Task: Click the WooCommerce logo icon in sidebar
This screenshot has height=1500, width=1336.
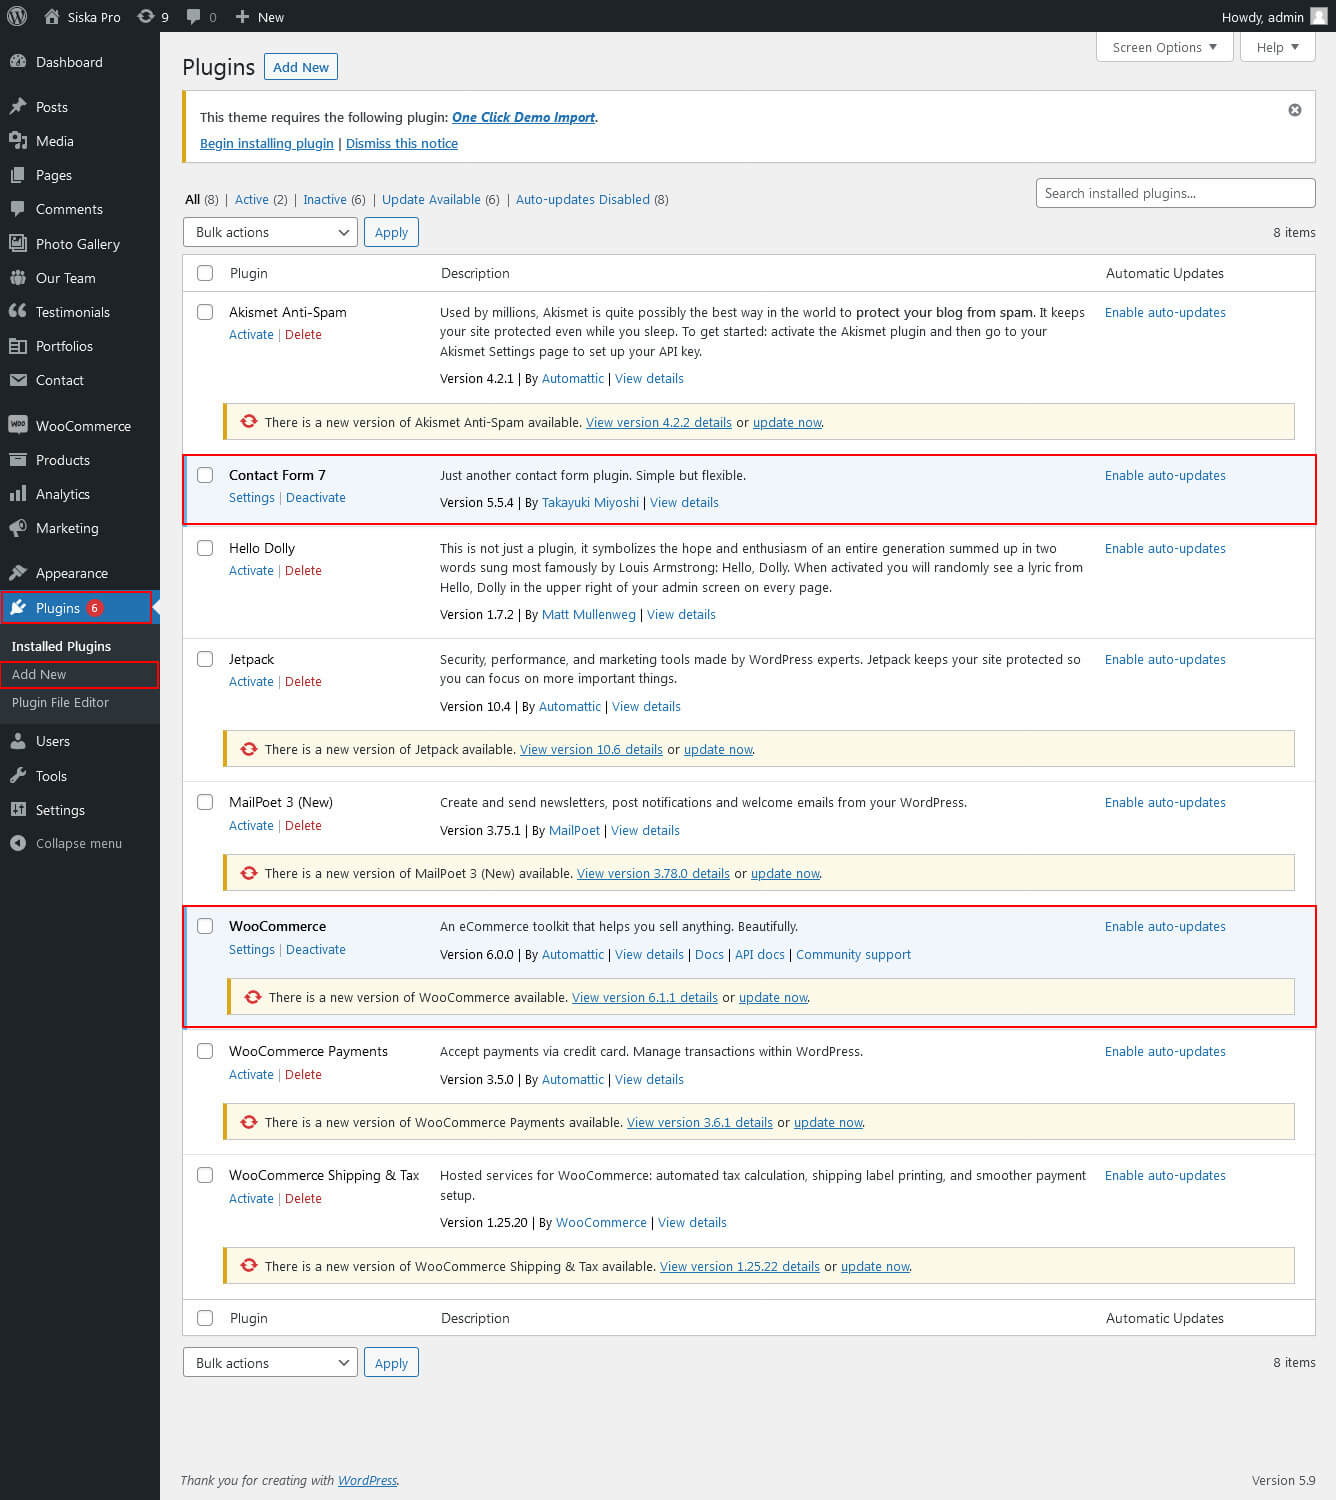Action: pos(18,424)
